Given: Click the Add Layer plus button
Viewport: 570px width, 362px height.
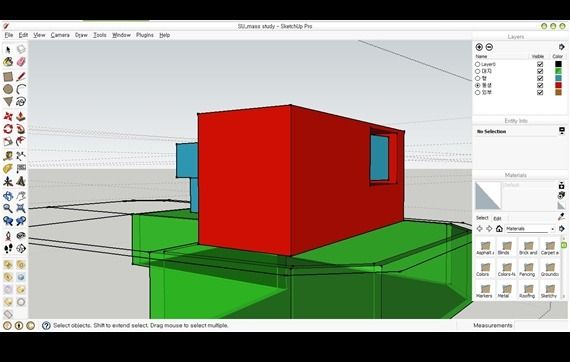Looking at the screenshot, I should pos(479,47).
